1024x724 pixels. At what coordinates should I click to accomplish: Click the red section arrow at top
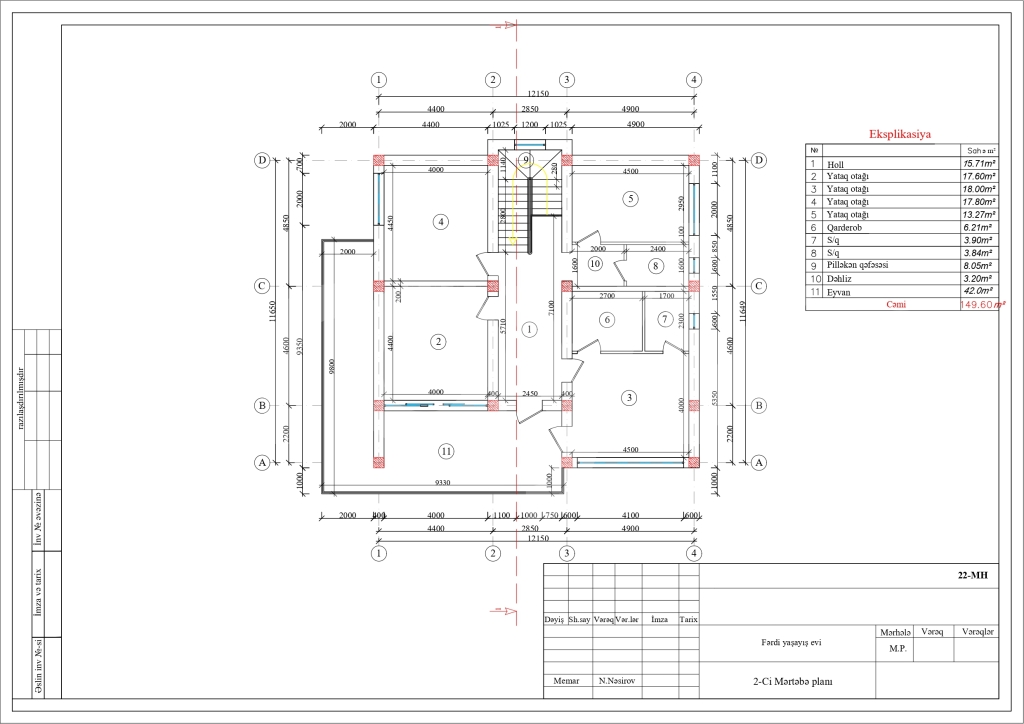pos(507,25)
